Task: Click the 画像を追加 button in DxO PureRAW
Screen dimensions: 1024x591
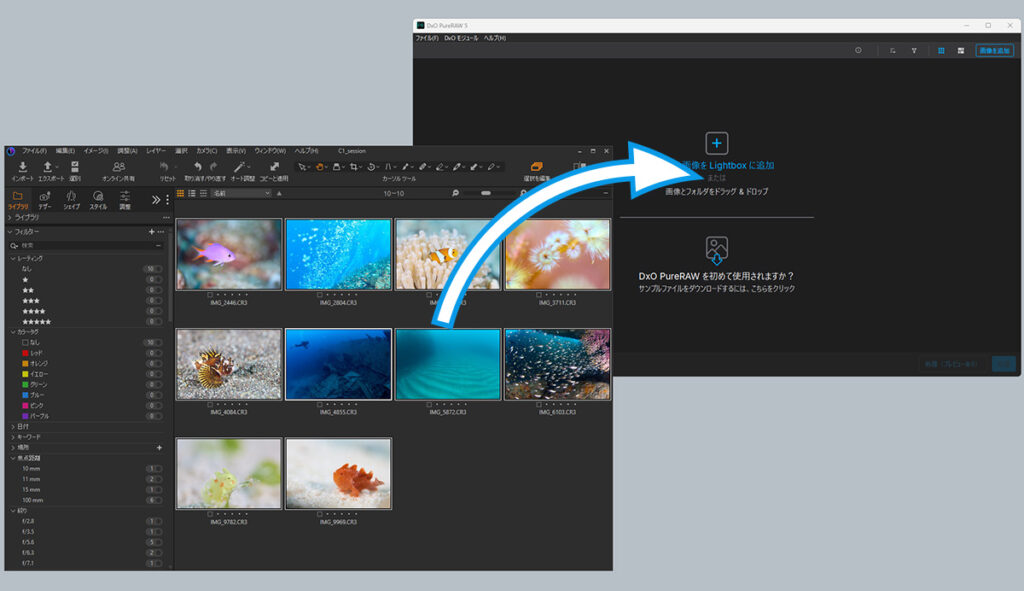Action: coord(993,50)
